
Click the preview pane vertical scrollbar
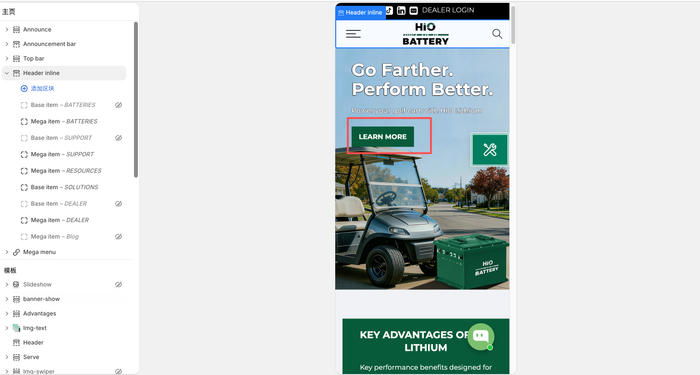513,25
